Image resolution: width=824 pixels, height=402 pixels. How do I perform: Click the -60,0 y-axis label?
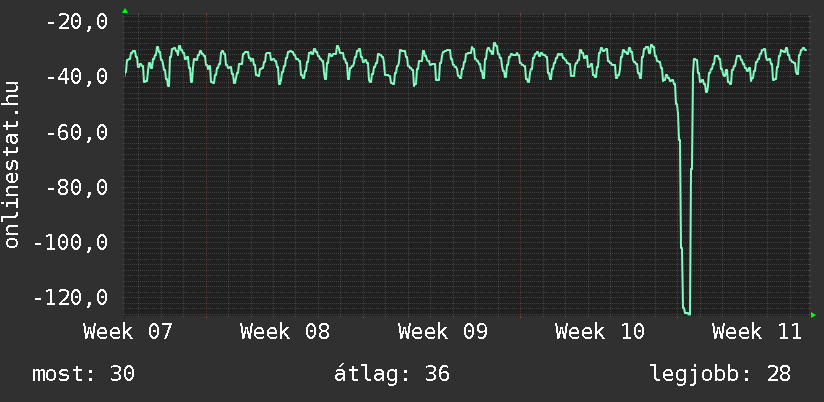click(x=76, y=132)
